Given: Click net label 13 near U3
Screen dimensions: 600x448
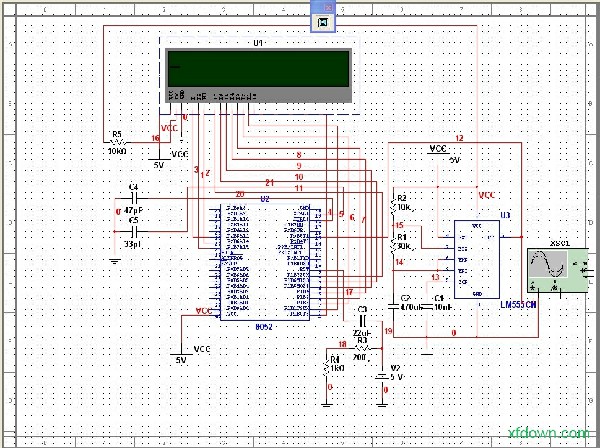Looking at the screenshot, I should pyautogui.click(x=435, y=277).
